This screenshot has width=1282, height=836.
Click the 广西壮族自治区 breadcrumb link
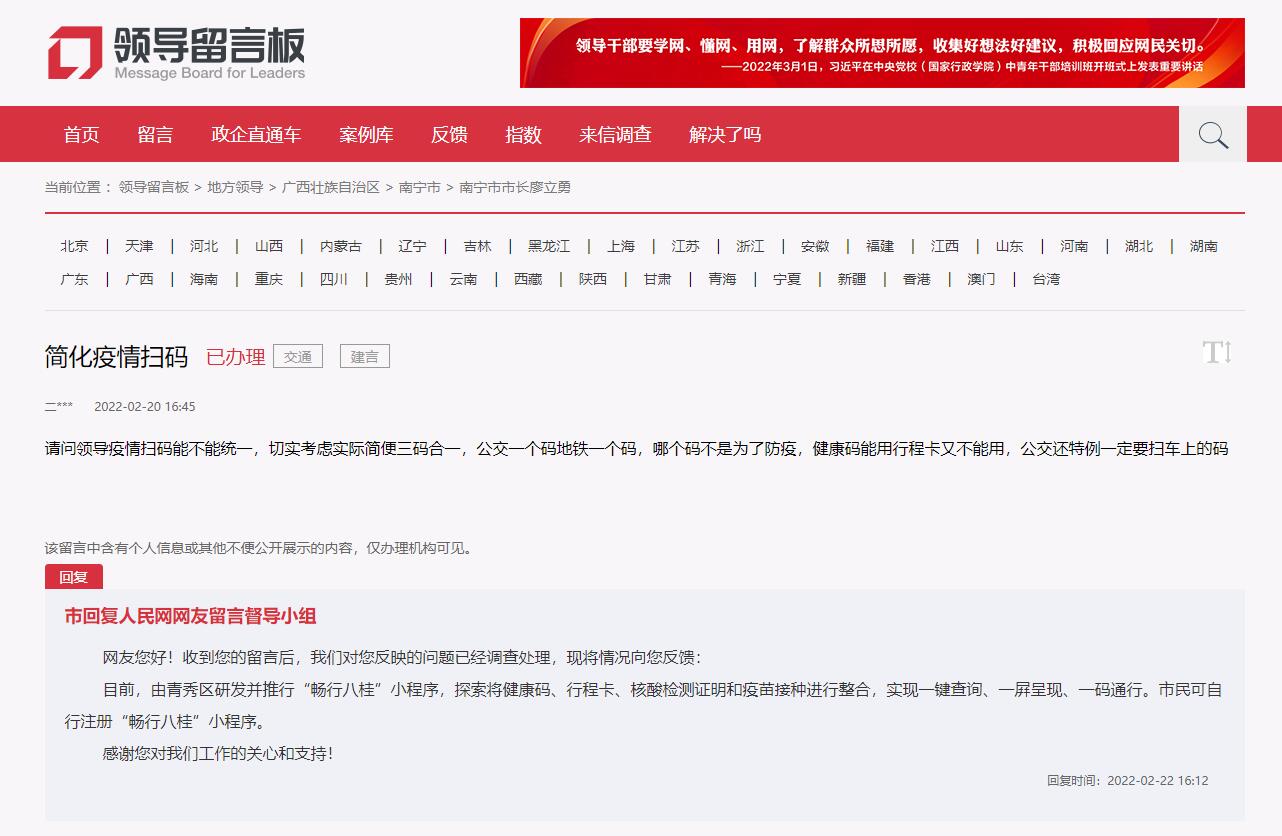[x=331, y=187]
